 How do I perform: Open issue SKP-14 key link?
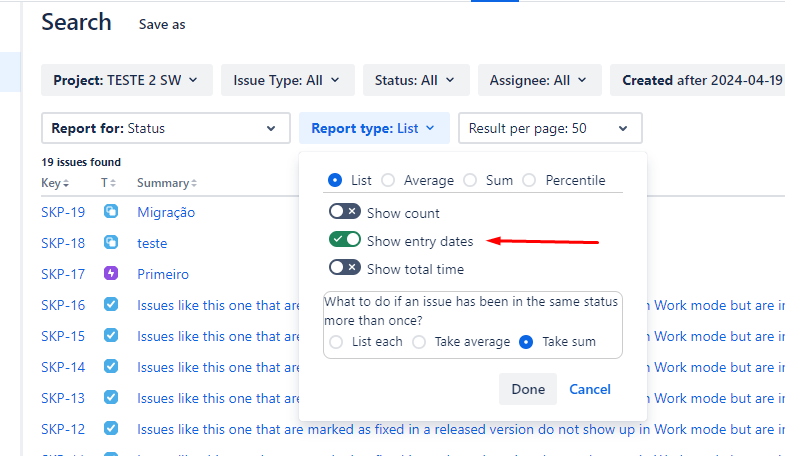tap(63, 367)
